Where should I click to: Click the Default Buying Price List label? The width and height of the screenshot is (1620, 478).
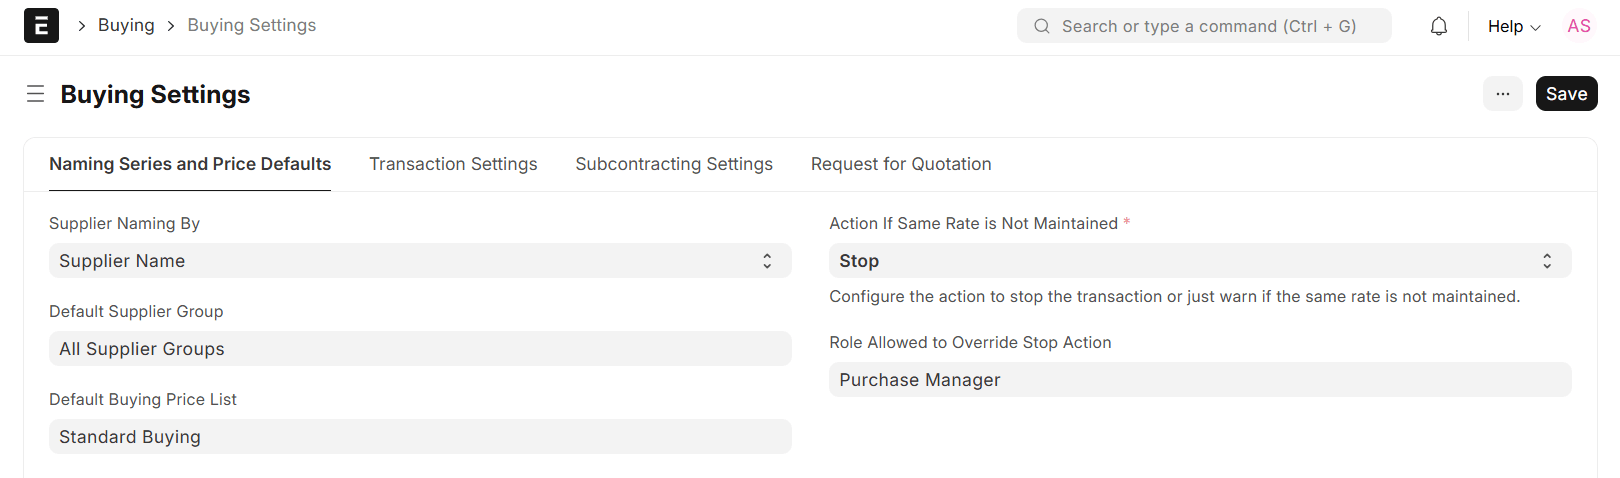[x=143, y=399]
